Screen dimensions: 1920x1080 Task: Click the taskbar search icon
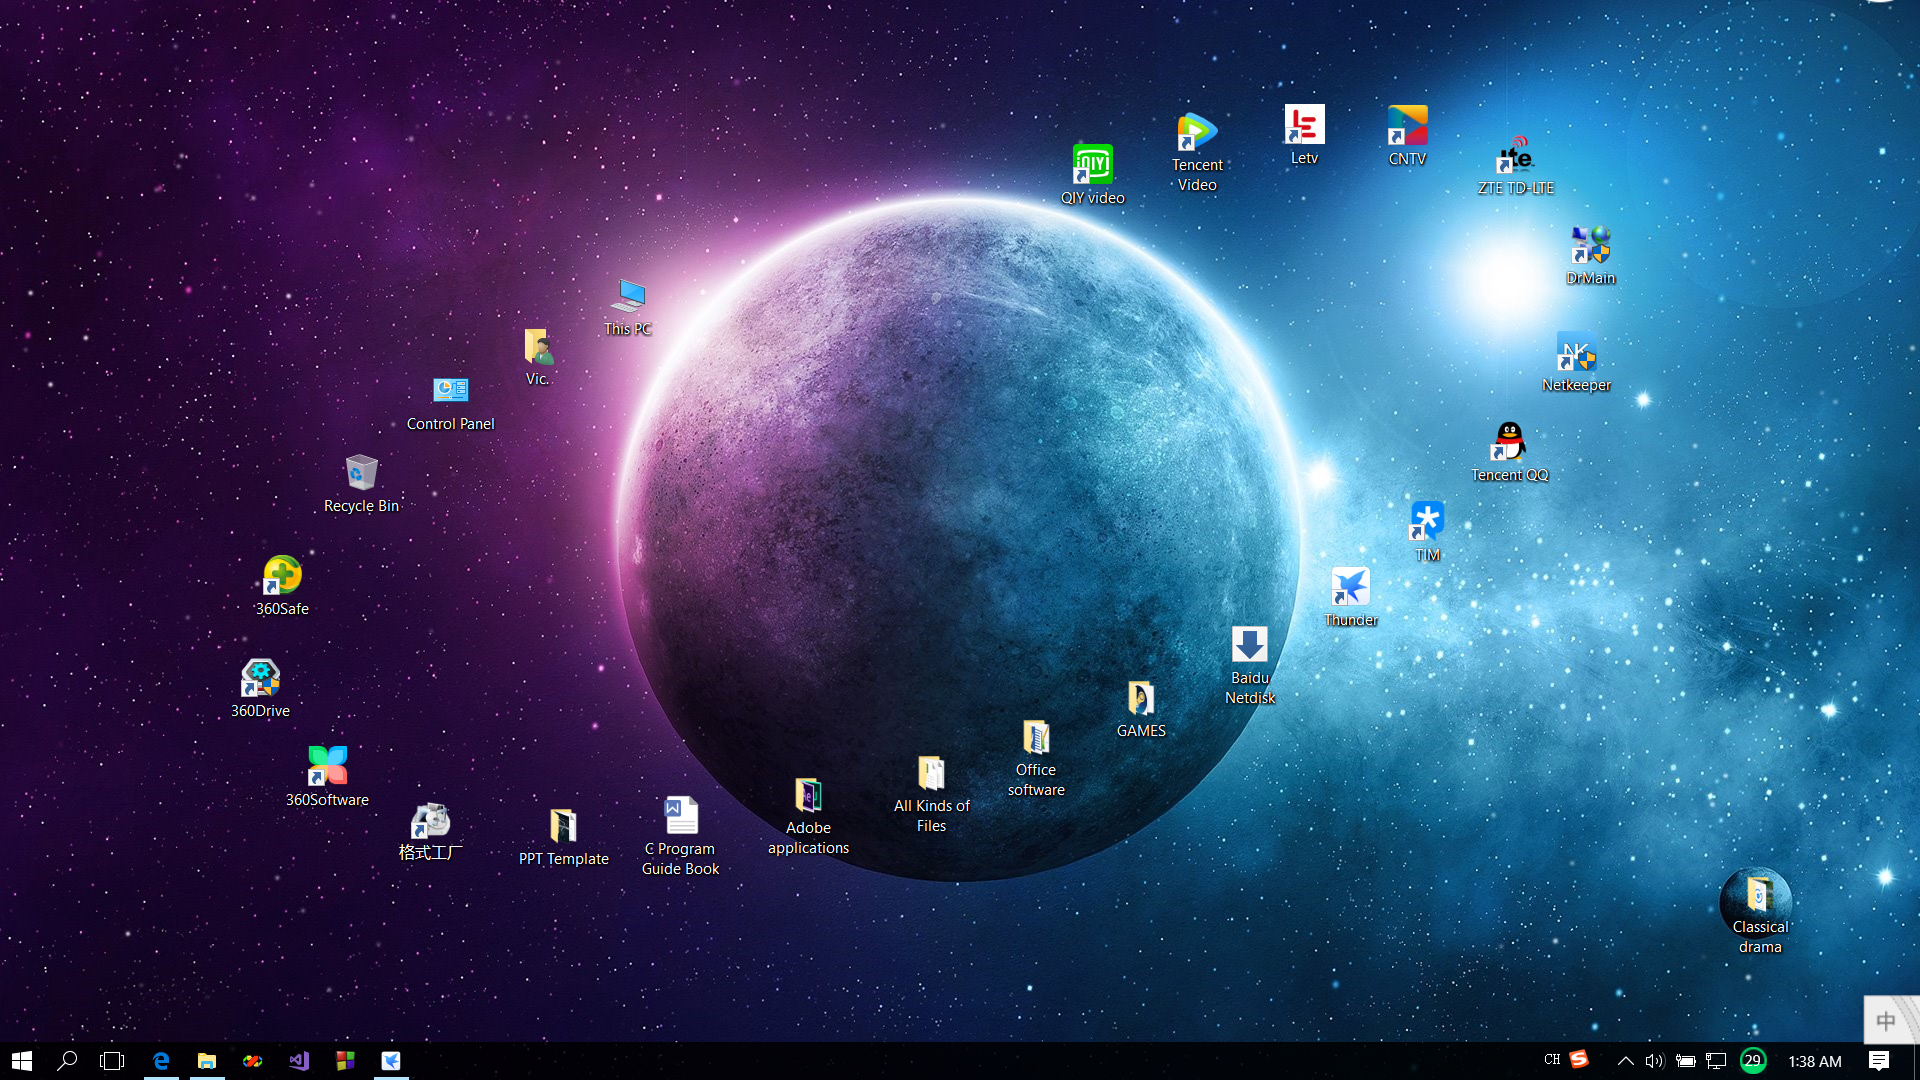click(x=66, y=1060)
